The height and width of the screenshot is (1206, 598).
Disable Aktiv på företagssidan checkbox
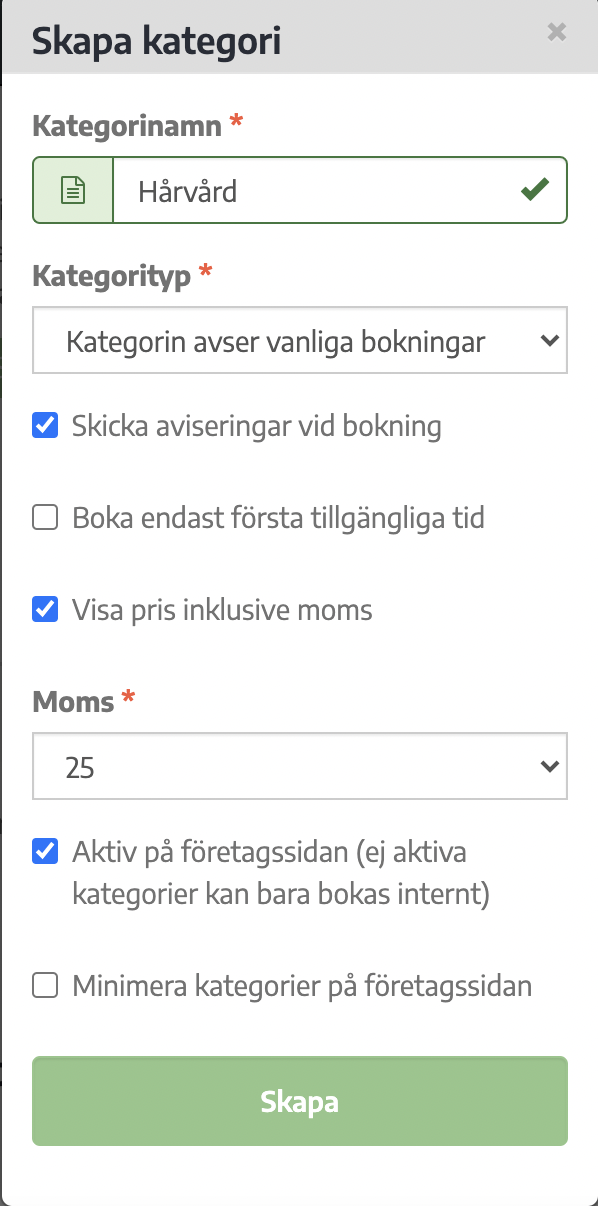[45, 852]
